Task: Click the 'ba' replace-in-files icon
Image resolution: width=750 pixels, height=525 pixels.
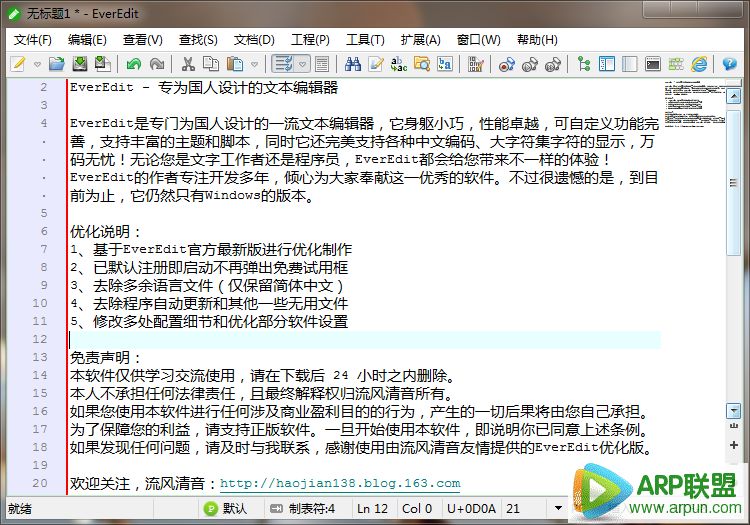Action: [445, 64]
